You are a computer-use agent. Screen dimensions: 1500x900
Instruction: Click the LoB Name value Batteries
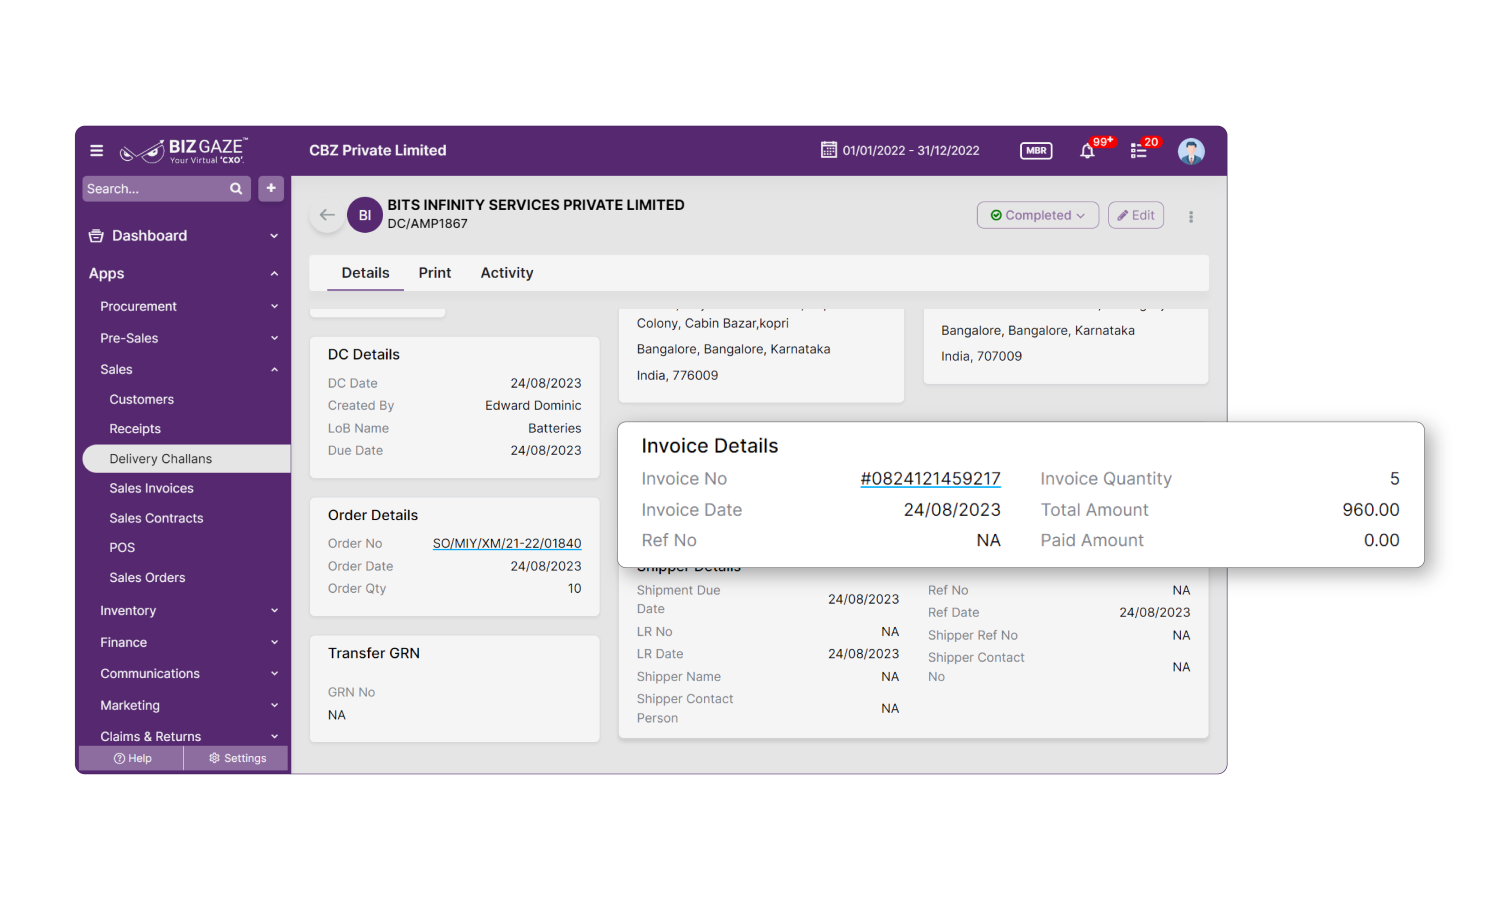point(555,429)
